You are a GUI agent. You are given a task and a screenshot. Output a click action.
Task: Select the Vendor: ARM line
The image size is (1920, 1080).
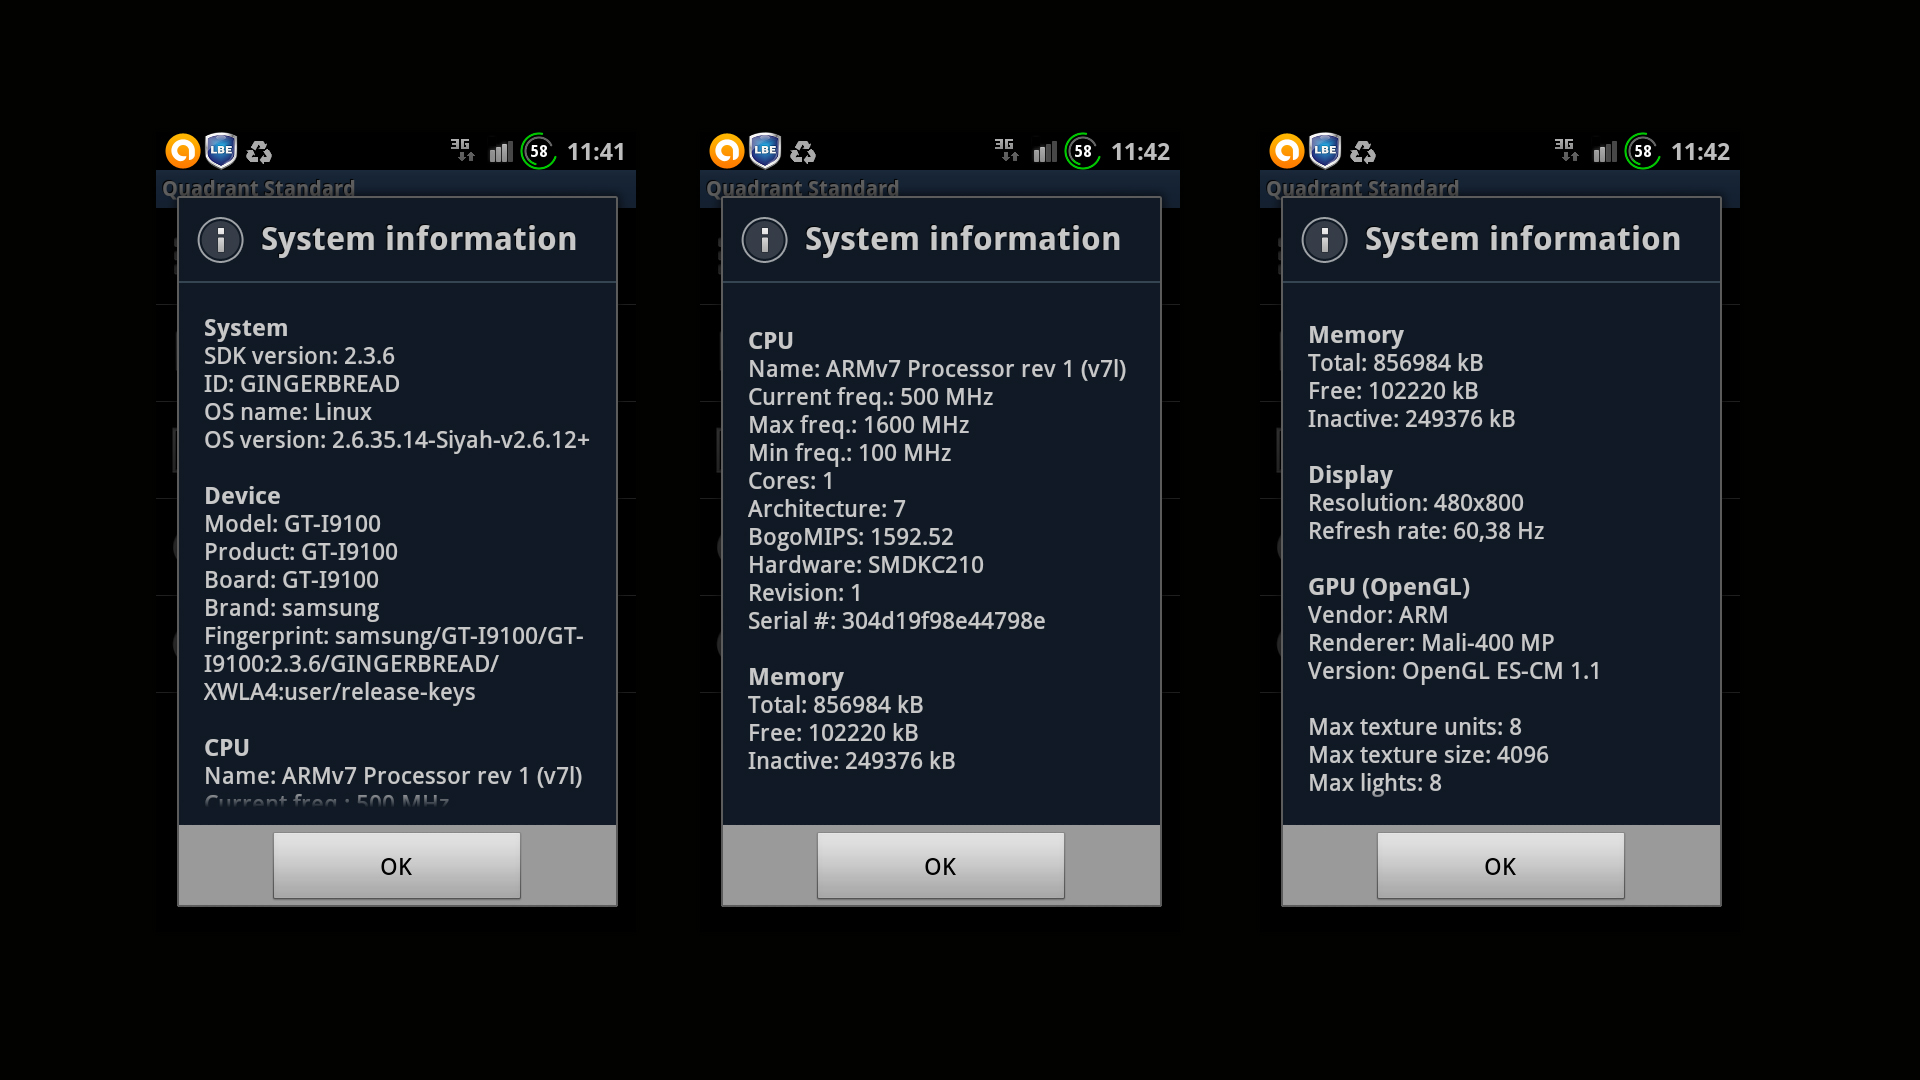click(x=1378, y=615)
